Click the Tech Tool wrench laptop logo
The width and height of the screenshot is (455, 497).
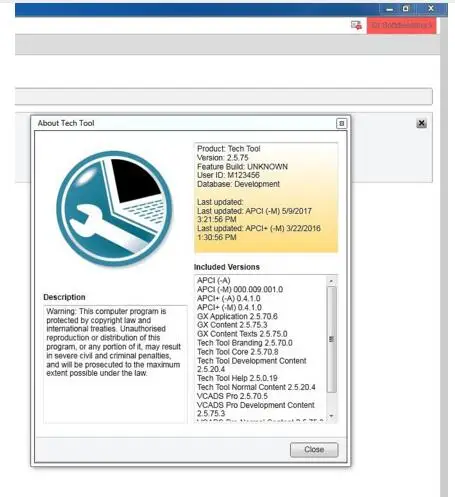point(114,209)
